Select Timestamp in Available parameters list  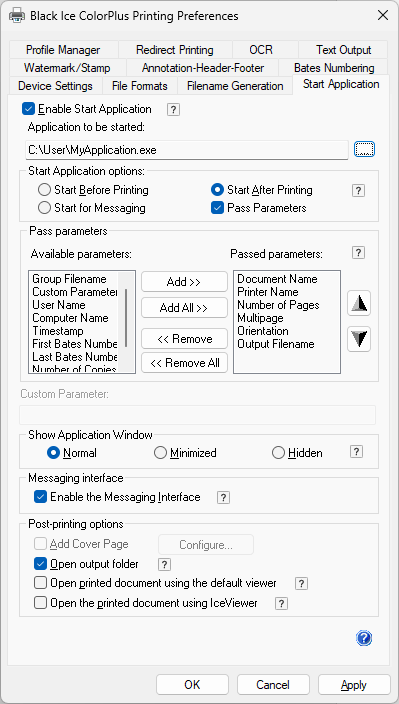(x=58, y=331)
